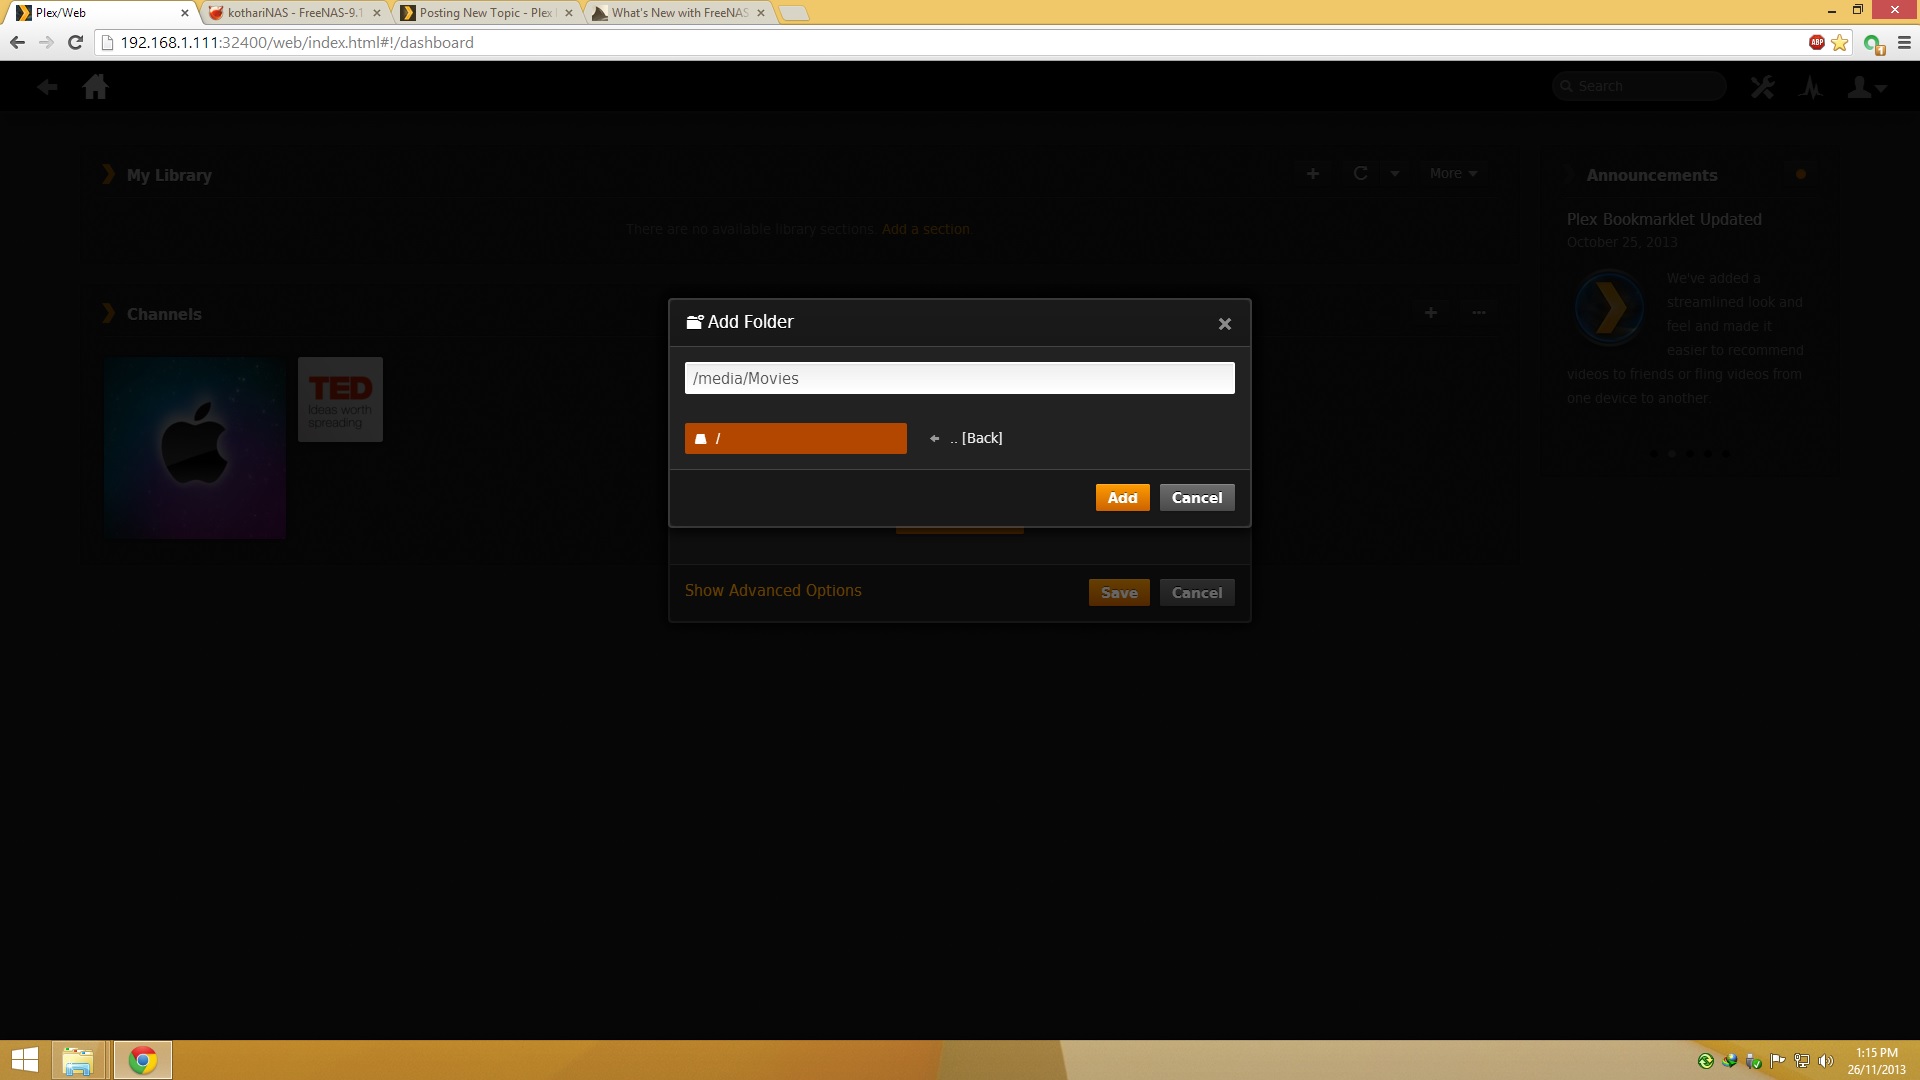Close the Add Folder dialog

[x=1224, y=324]
